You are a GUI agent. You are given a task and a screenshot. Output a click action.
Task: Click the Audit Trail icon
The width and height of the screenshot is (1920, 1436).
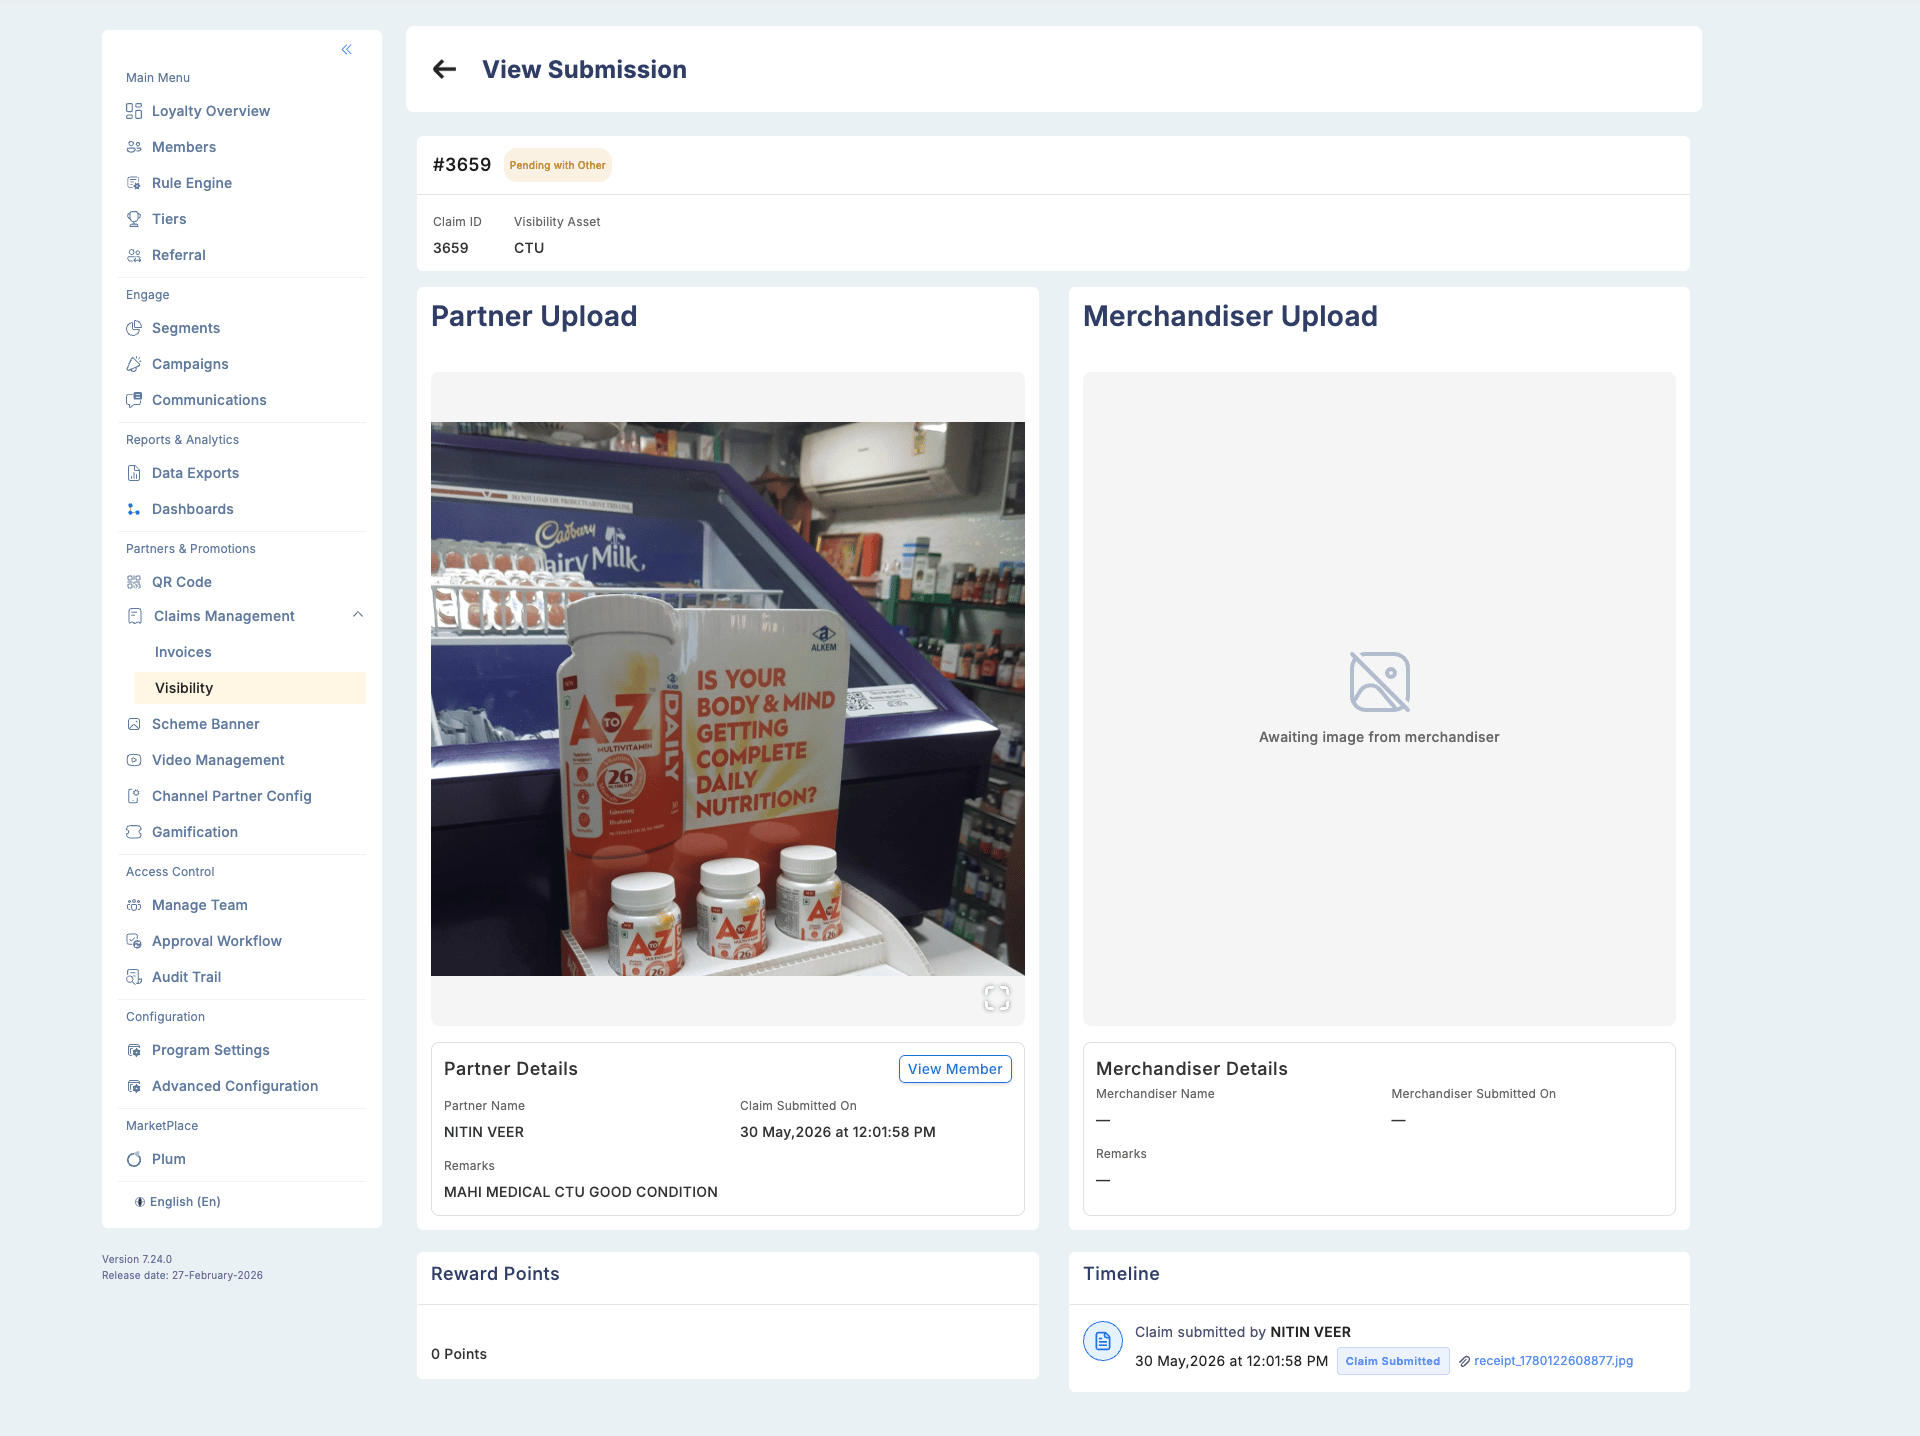pyautogui.click(x=134, y=977)
